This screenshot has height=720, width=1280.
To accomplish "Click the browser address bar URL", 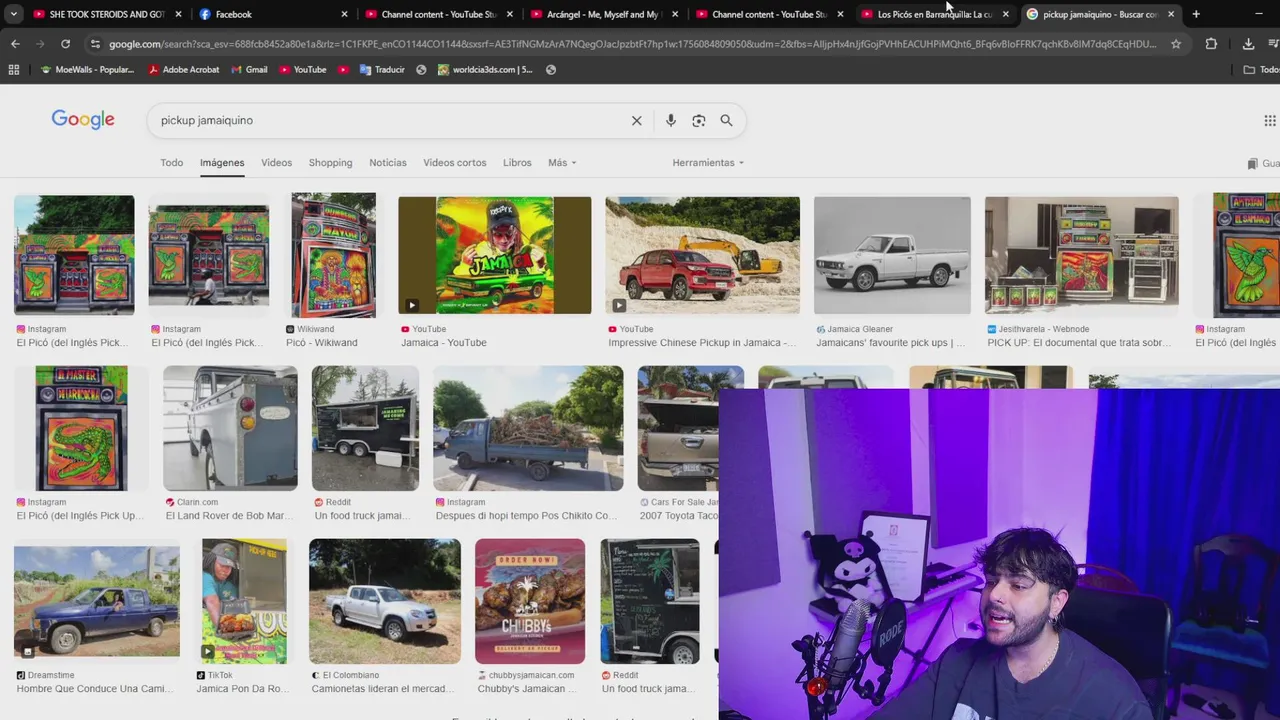I will pyautogui.click(x=632, y=44).
